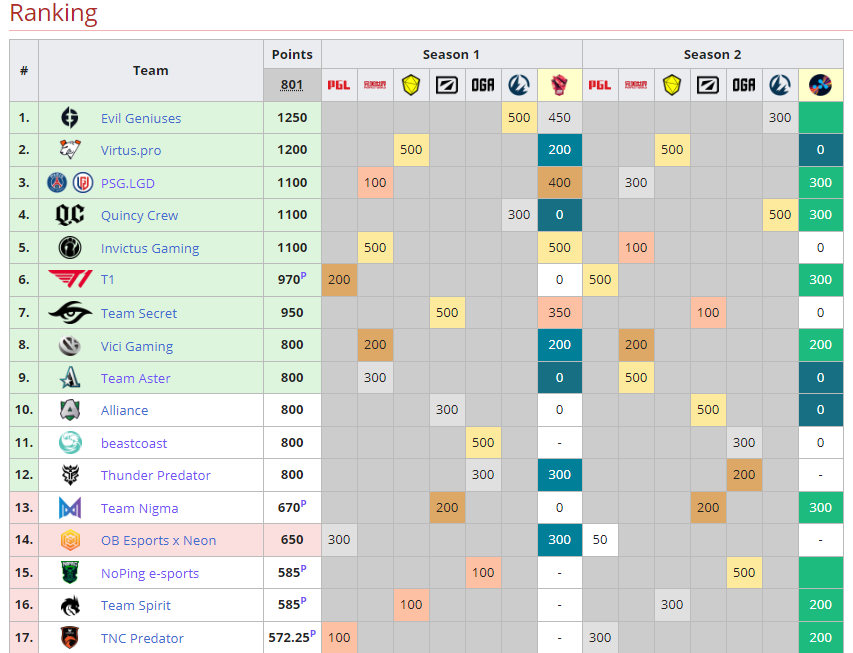853x653 pixels.
Task: Click the Alliance logo
Action: point(70,410)
